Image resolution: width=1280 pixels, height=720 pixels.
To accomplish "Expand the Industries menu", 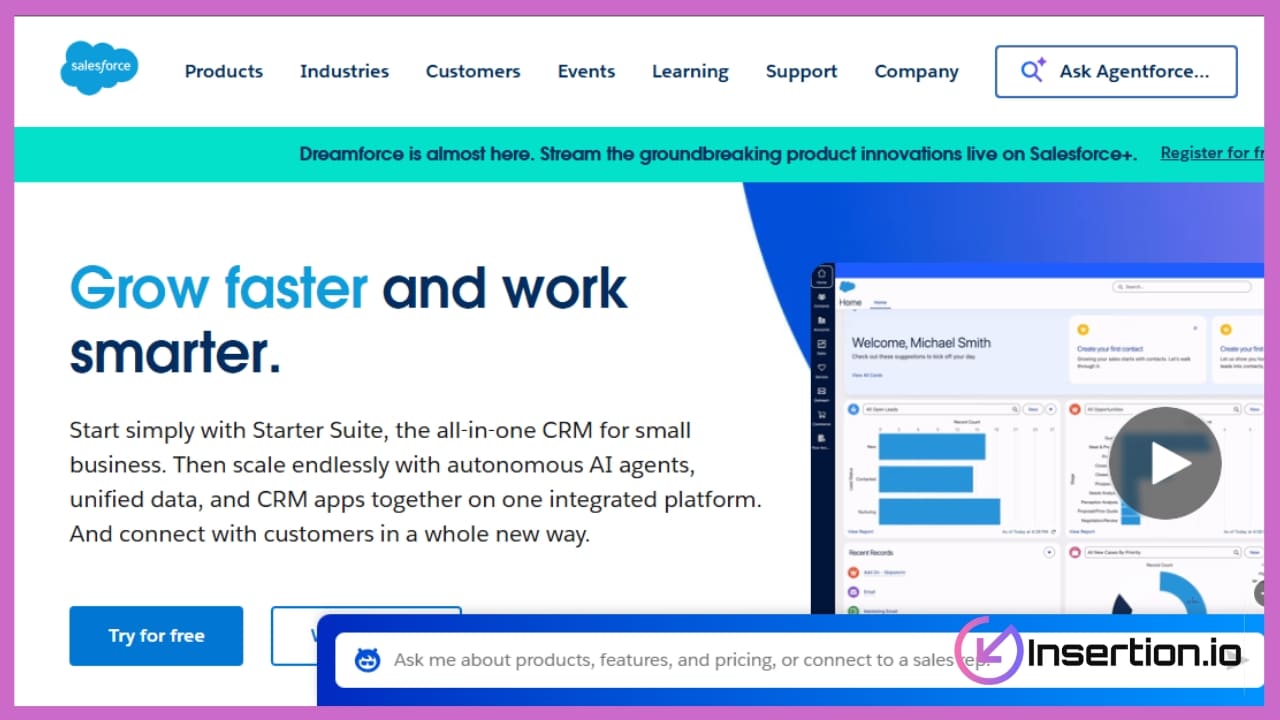I will click(344, 71).
